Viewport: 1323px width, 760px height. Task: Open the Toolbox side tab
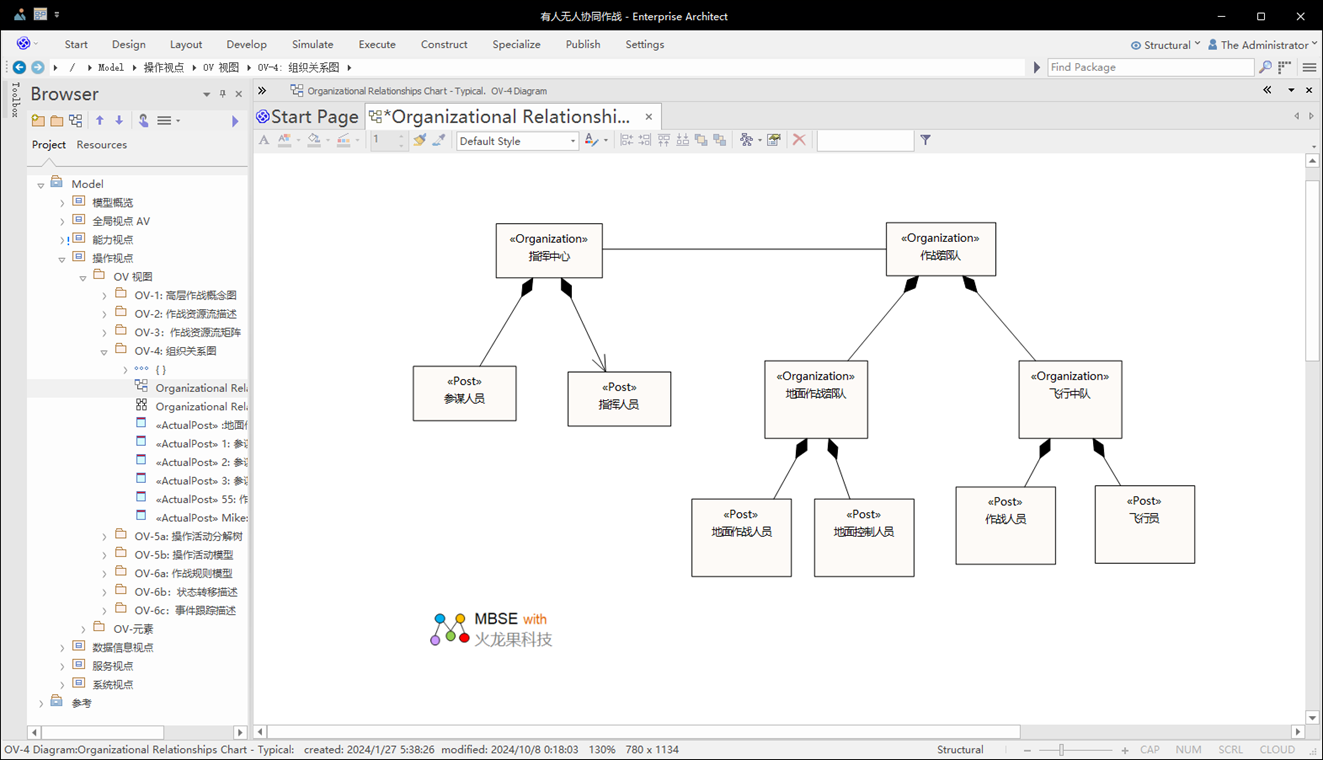[x=15, y=100]
